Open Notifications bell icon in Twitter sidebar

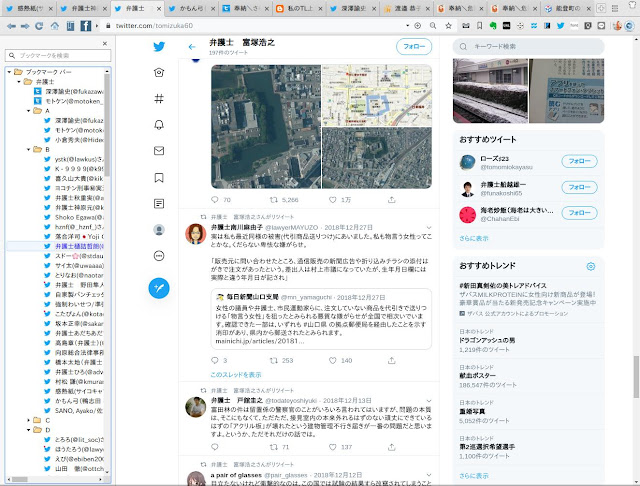pos(159,124)
